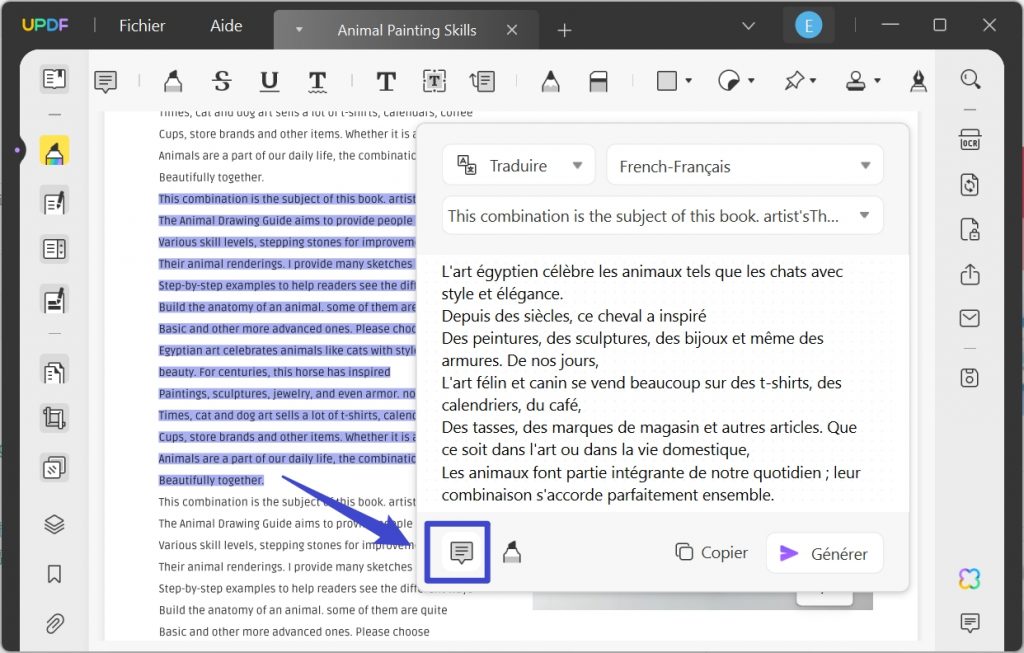Open the UPDF AI assistant icon

pos(970,579)
